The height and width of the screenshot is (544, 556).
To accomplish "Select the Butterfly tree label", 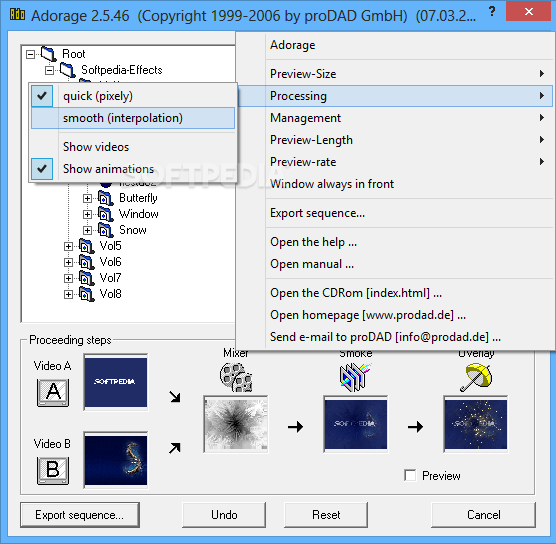I will click(138, 198).
